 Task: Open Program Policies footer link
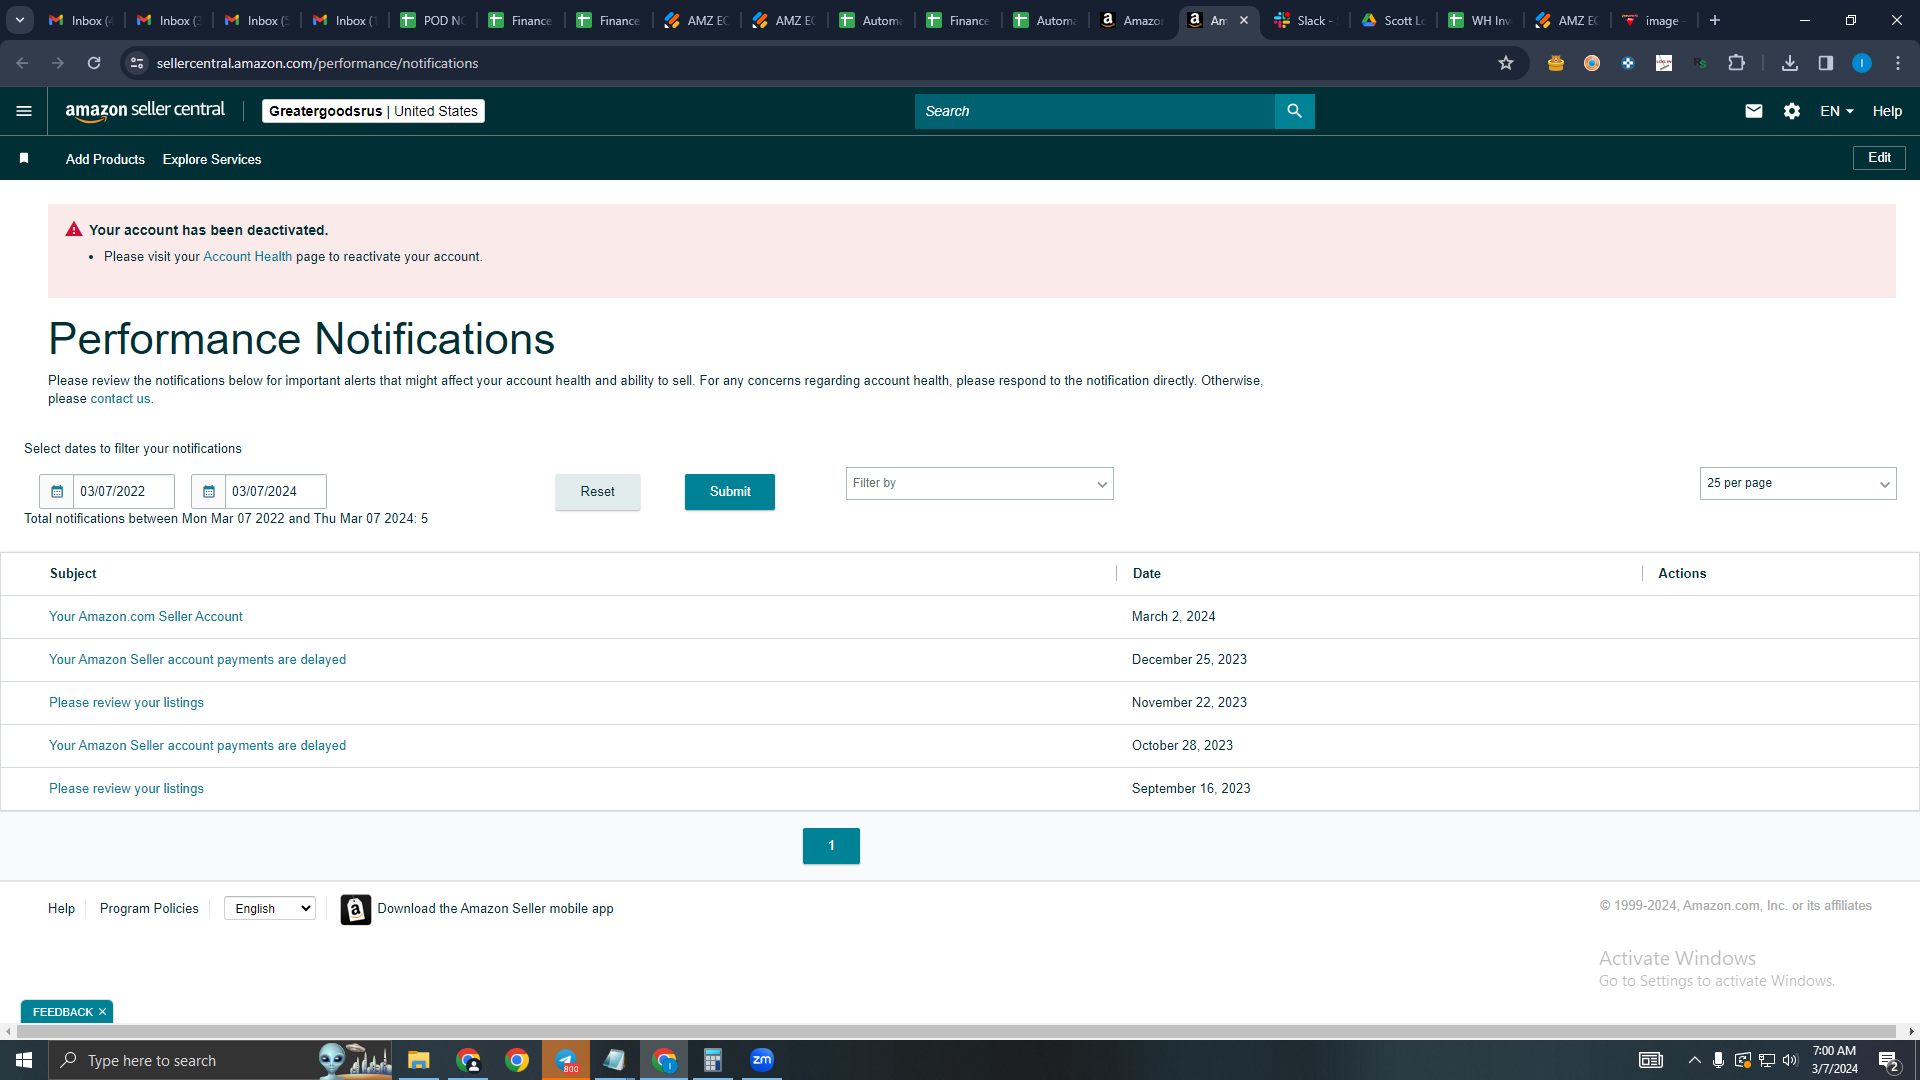coord(149,909)
